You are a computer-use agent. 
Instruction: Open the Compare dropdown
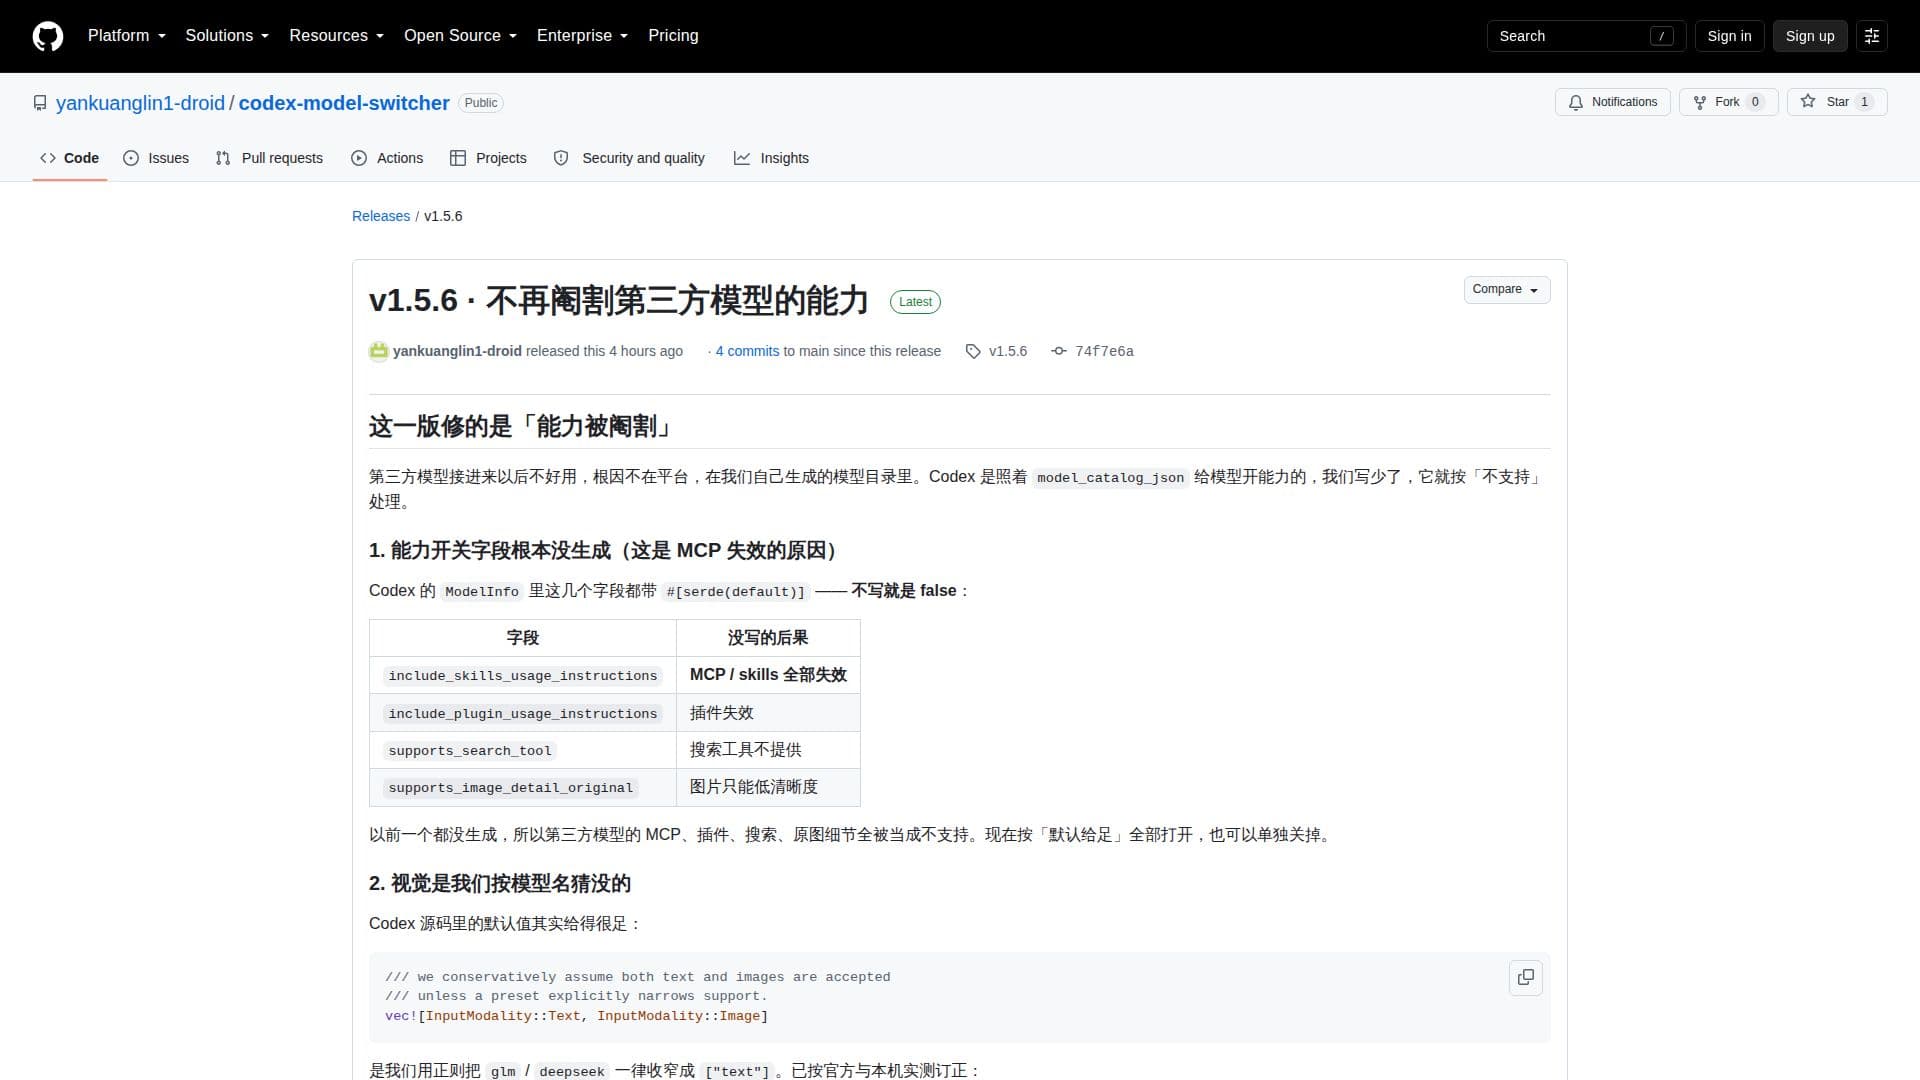tap(1506, 289)
